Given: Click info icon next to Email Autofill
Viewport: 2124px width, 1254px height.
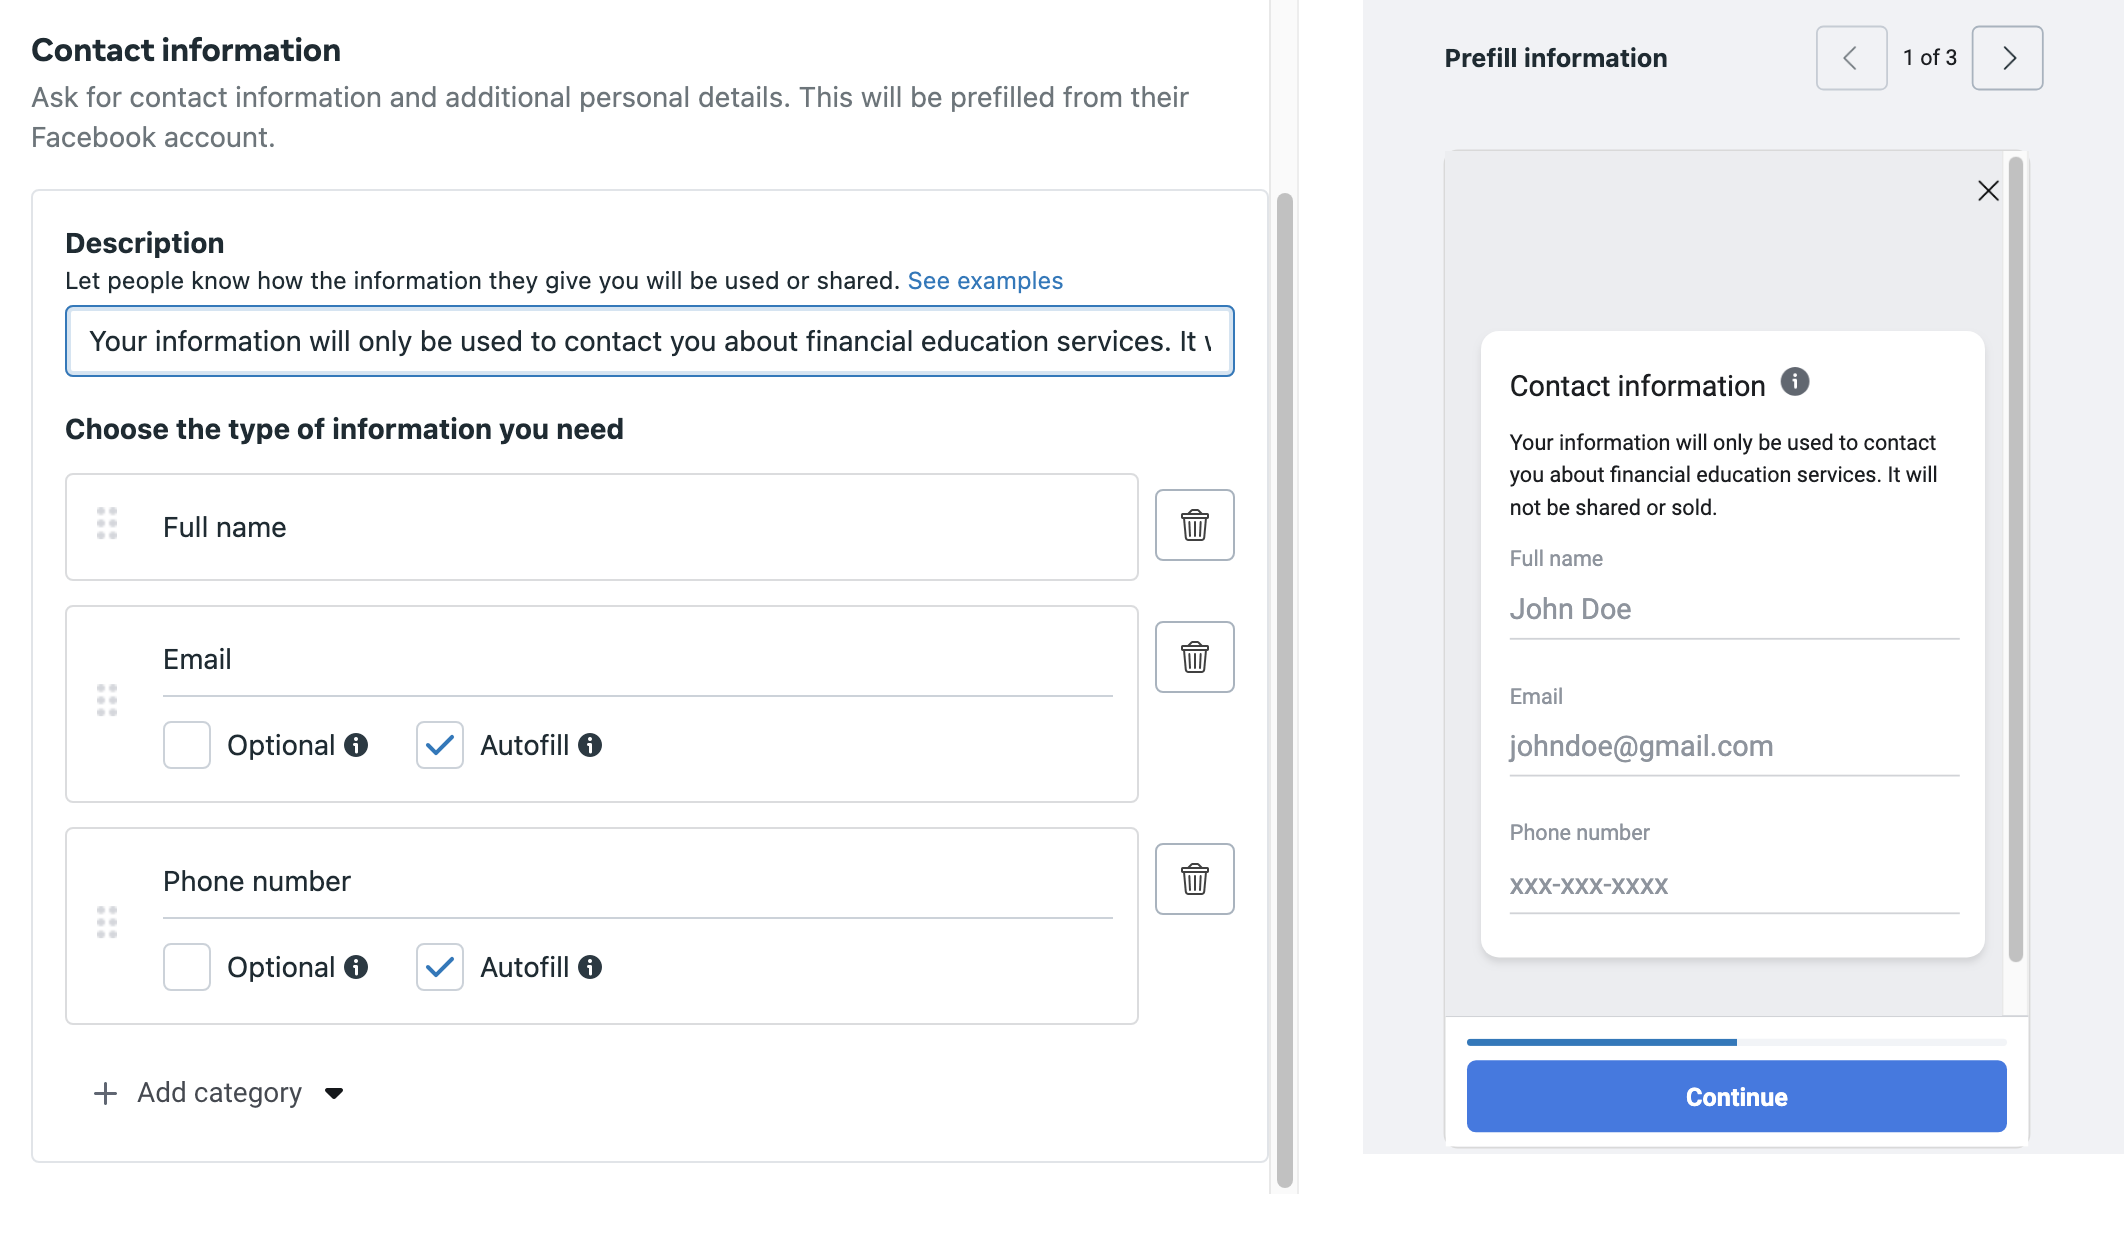Looking at the screenshot, I should pos(590,745).
